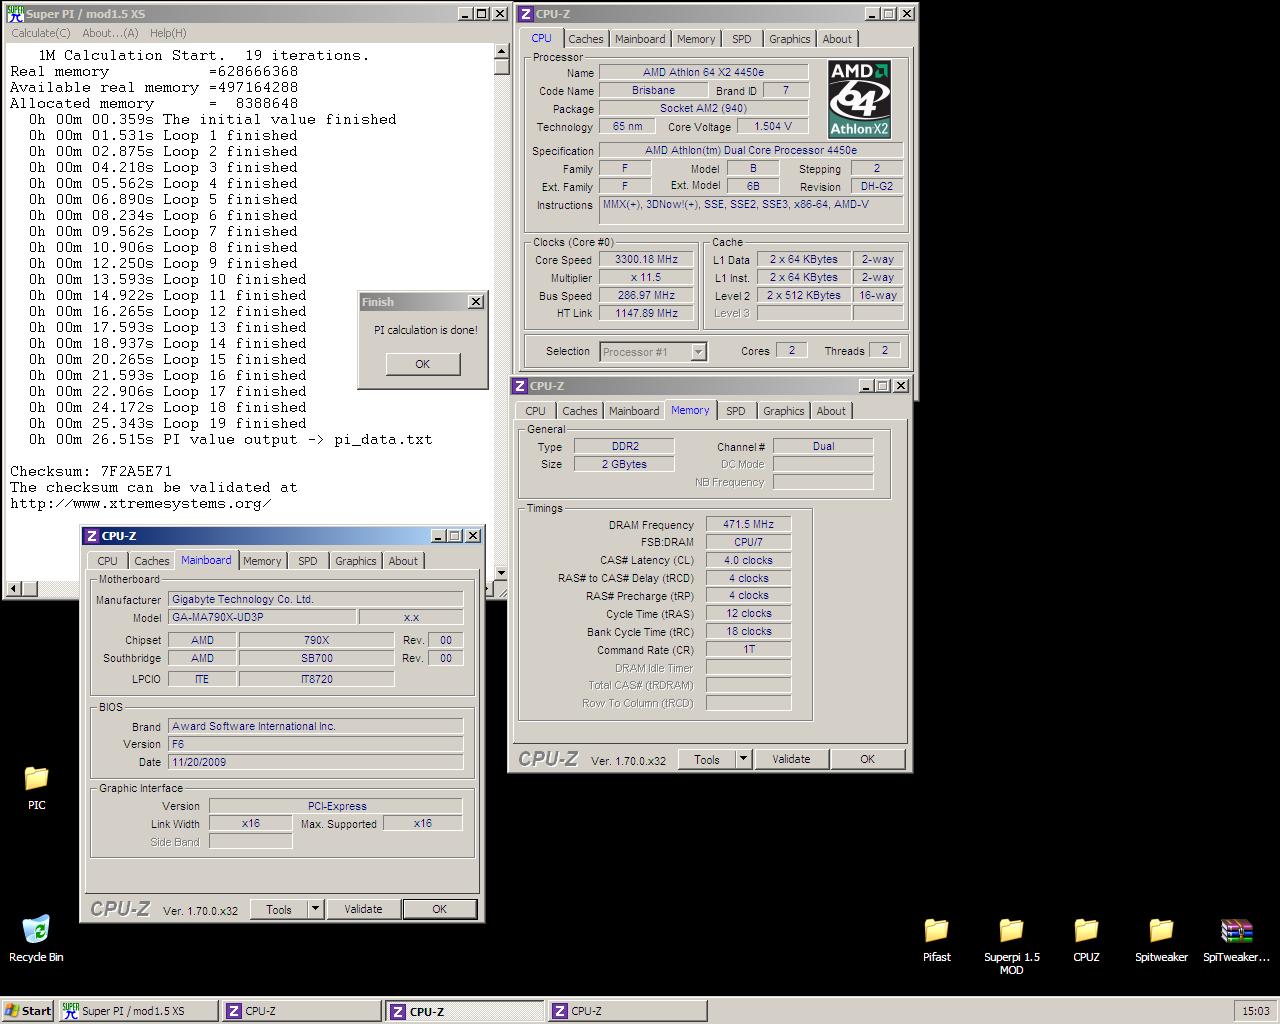Viewport: 1280px width, 1024px height.
Task: Open the About...(A) menu in Super PI
Action: click(110, 33)
